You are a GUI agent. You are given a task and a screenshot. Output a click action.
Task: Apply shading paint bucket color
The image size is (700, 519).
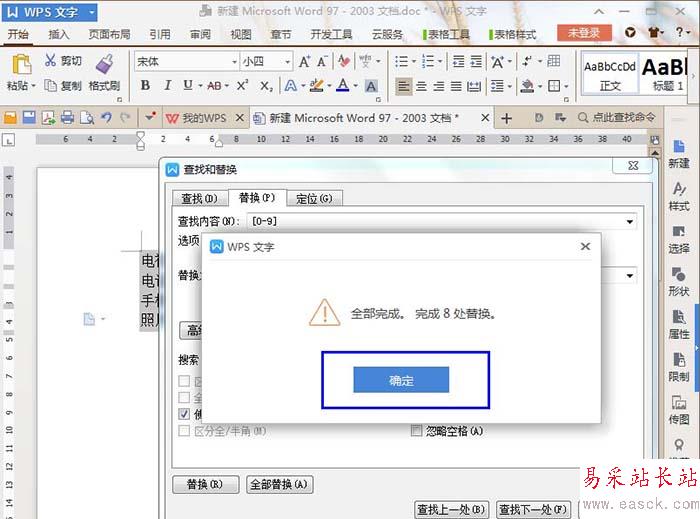point(527,86)
